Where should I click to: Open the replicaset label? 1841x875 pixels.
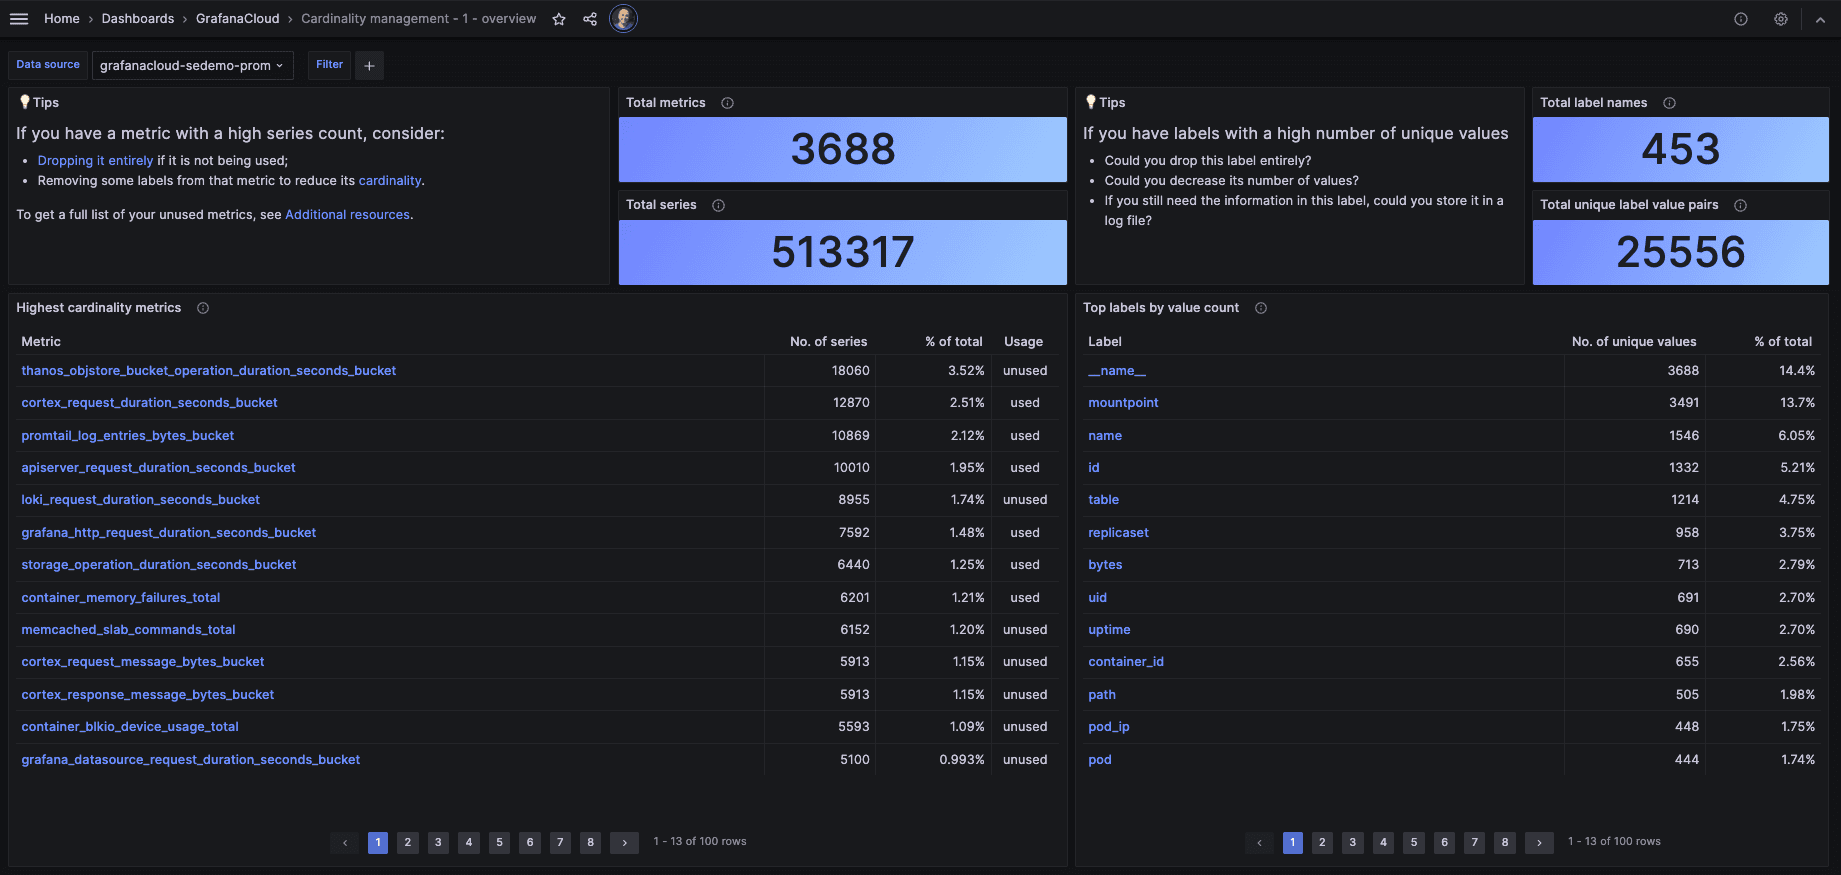click(1118, 533)
